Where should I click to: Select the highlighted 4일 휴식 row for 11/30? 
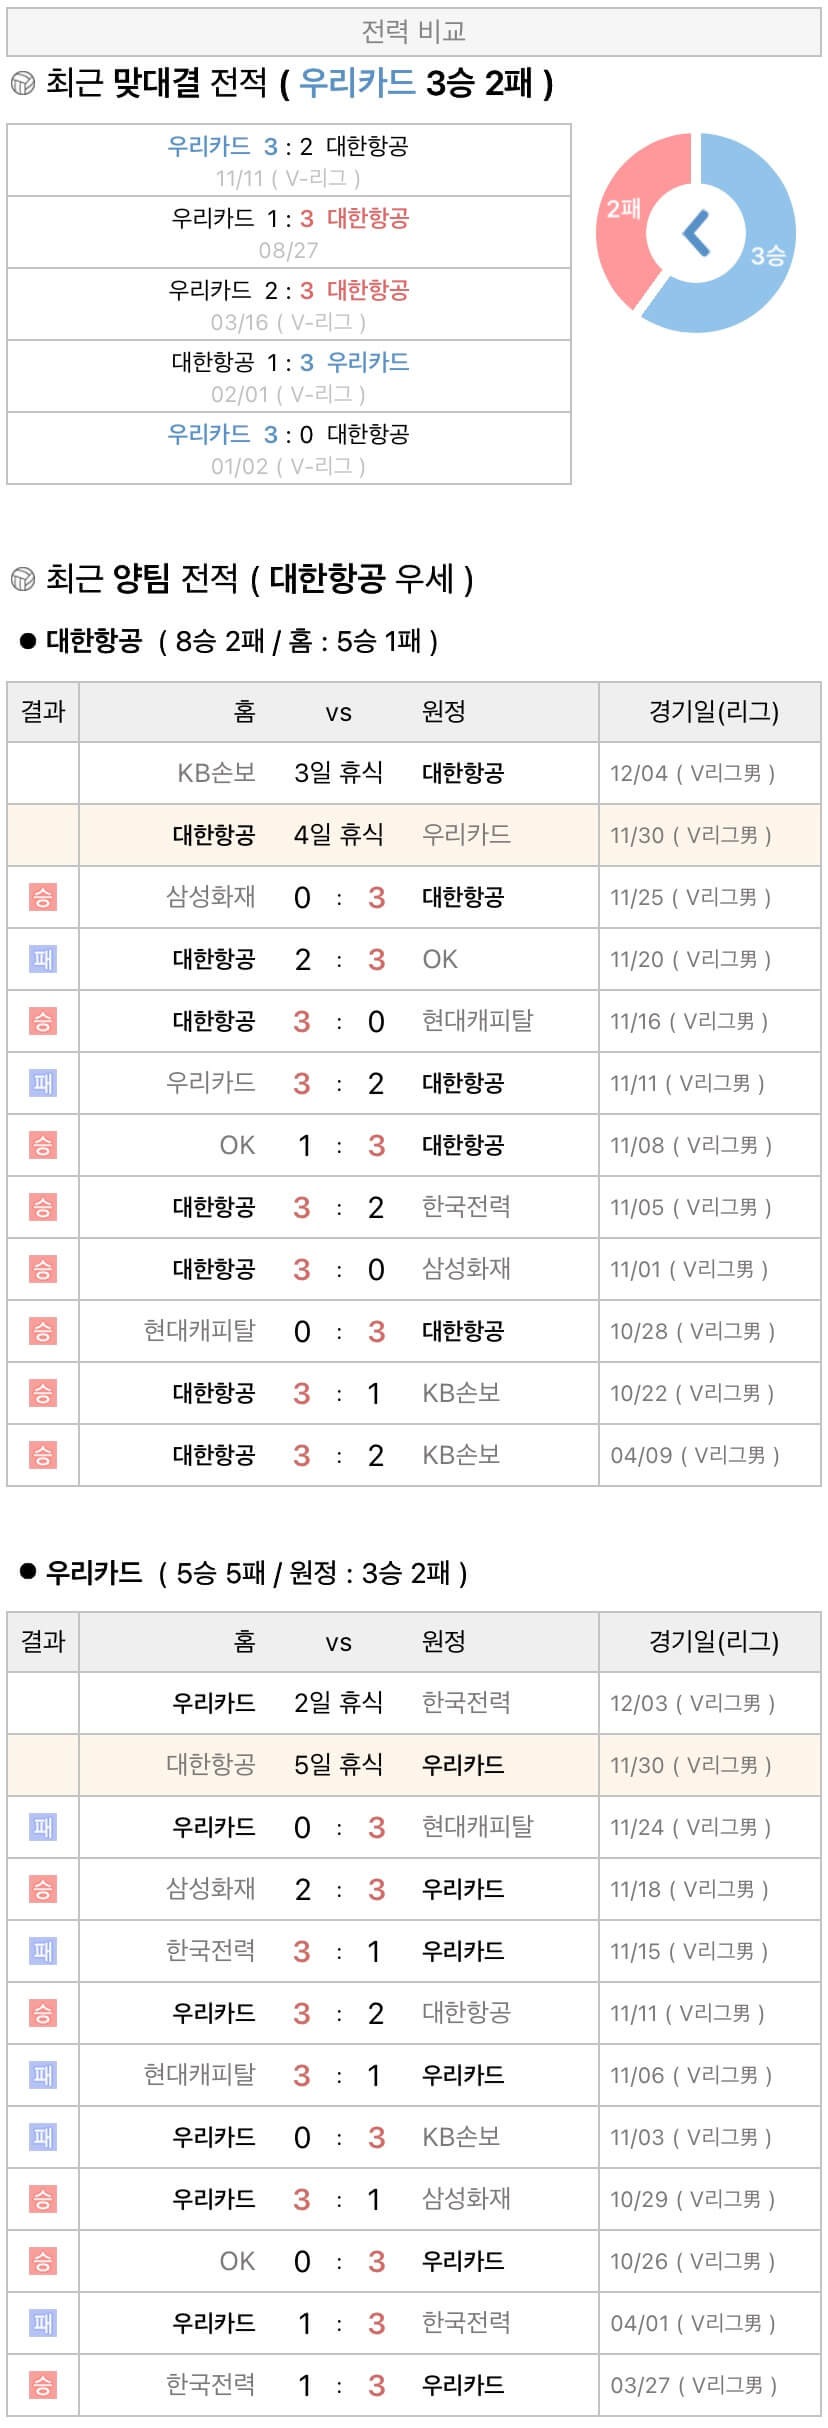tap(413, 835)
